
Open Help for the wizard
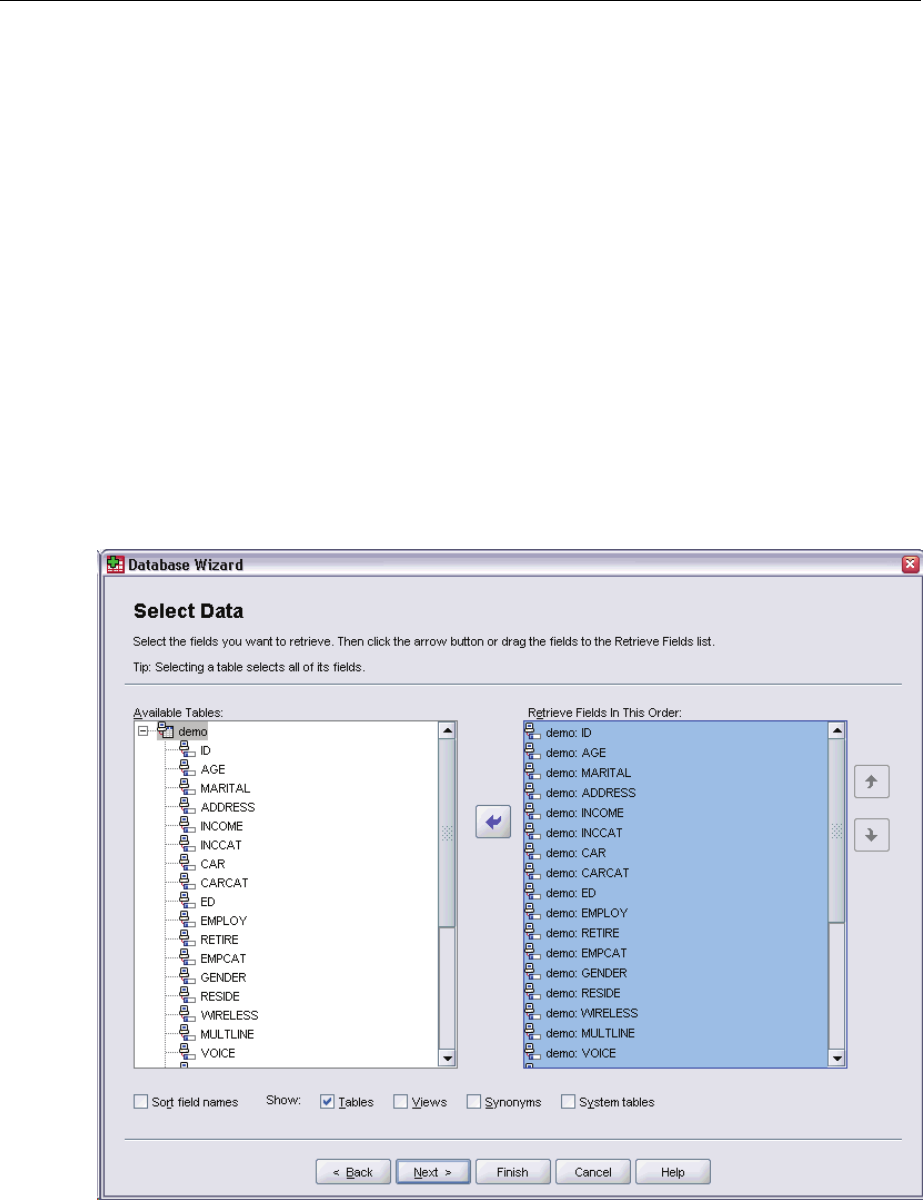point(673,1171)
